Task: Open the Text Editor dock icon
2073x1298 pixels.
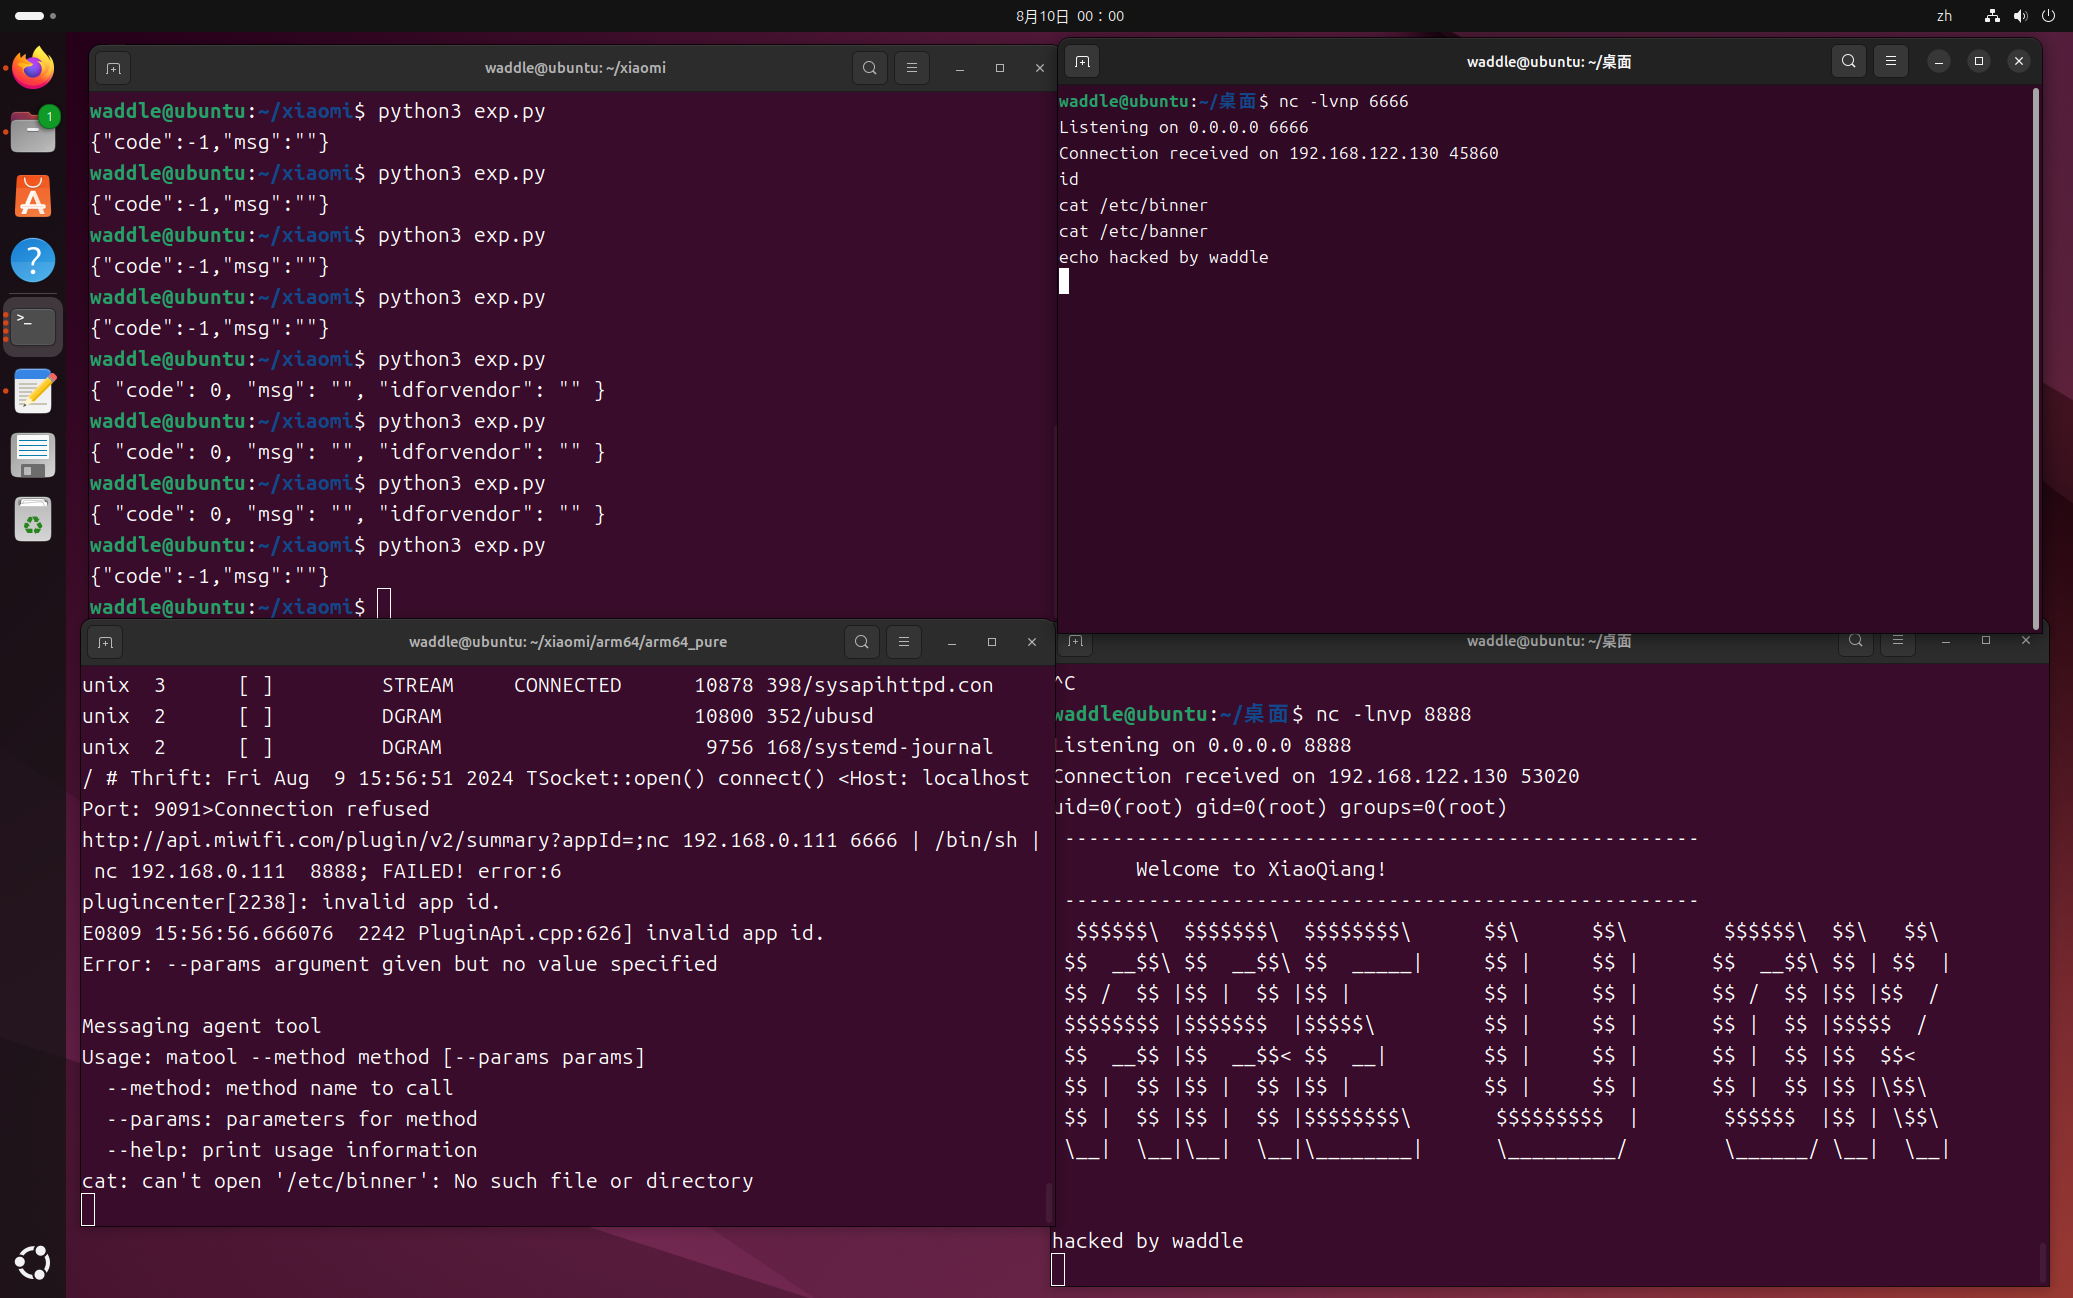Action: point(33,391)
